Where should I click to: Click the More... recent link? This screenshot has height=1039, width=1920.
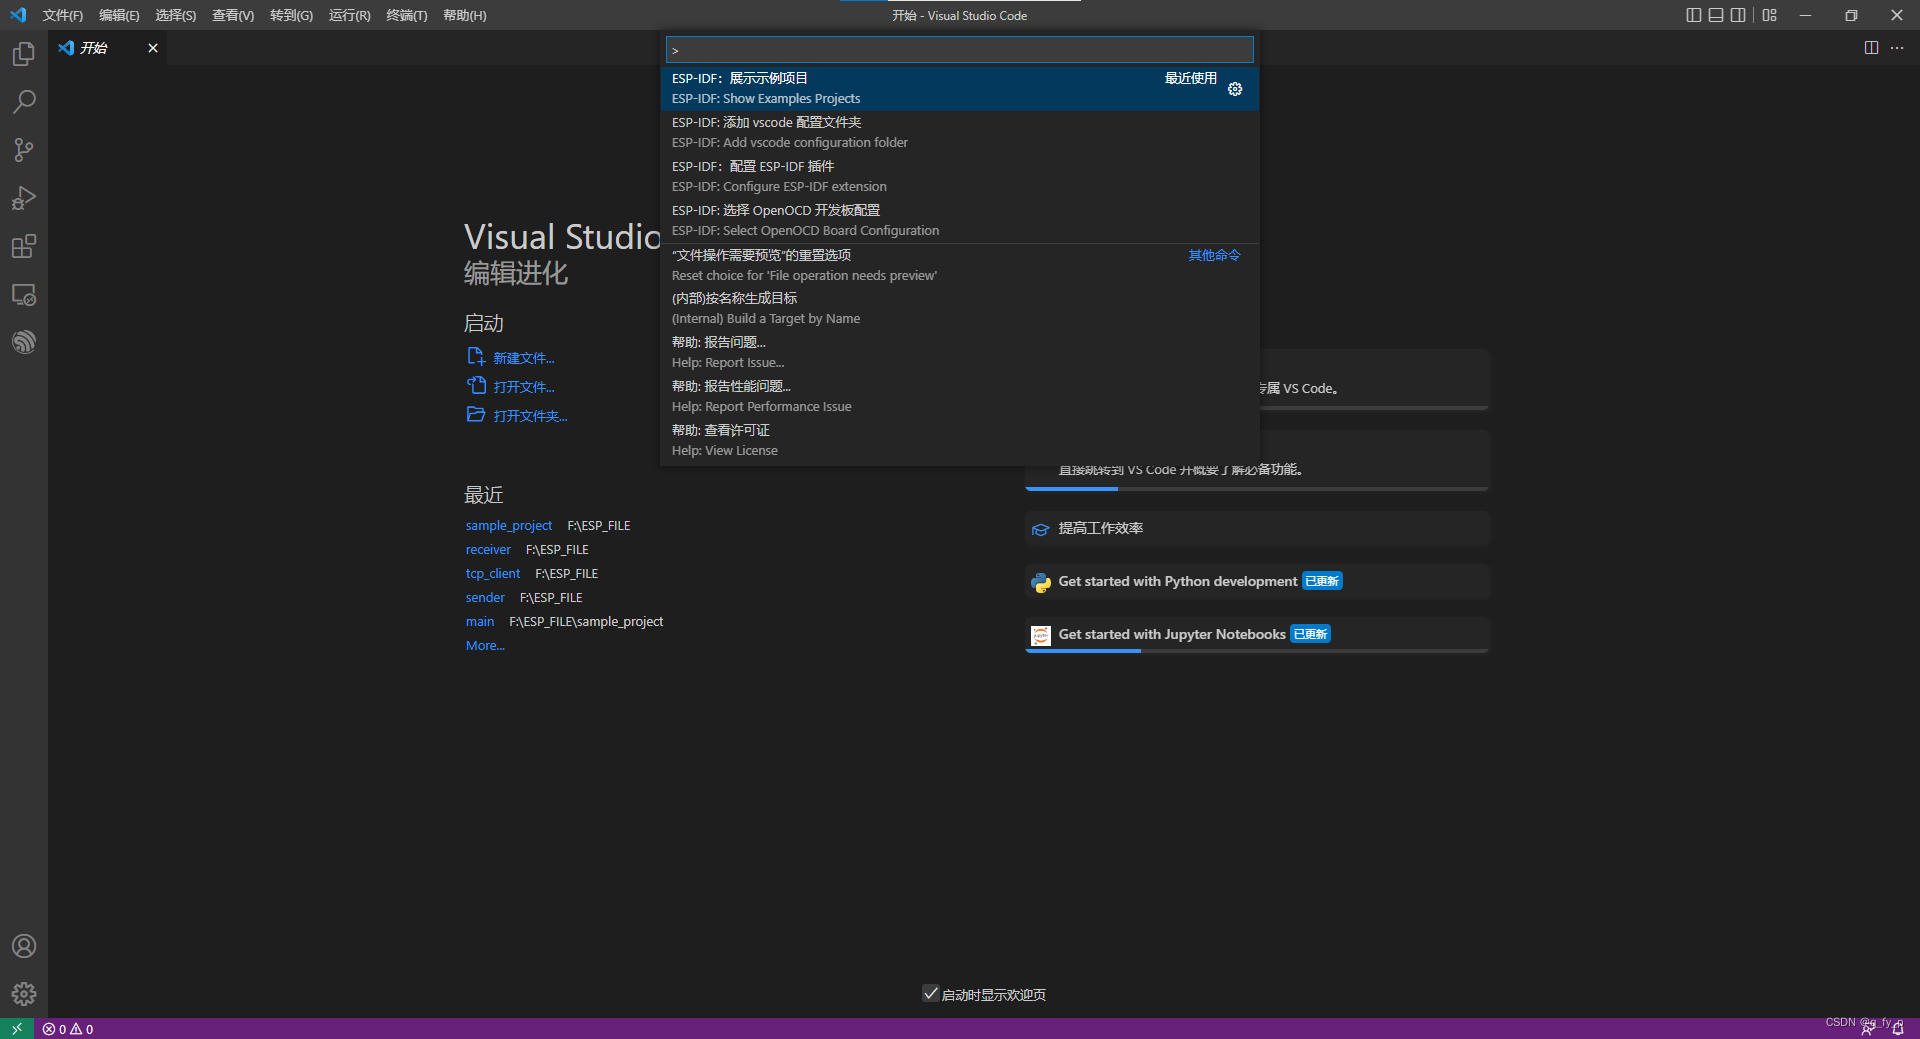click(485, 645)
